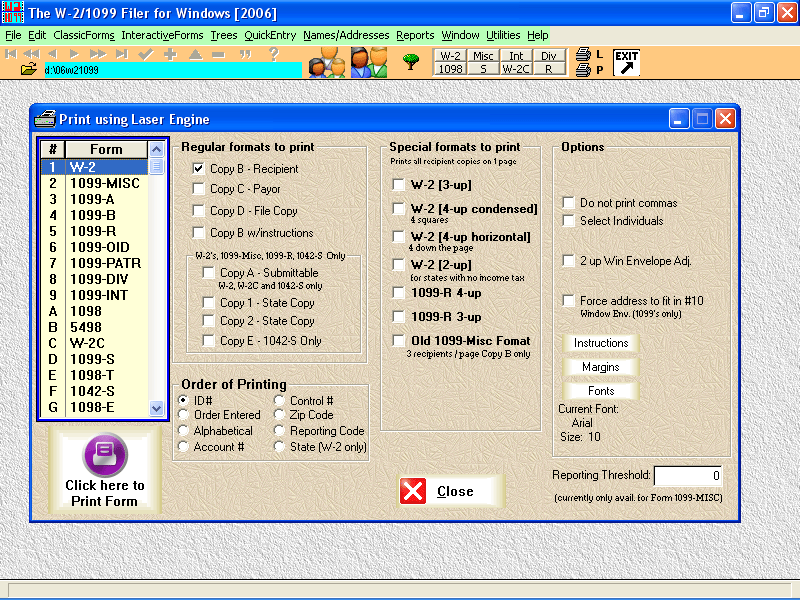Click the next record single right arrow
Image resolution: width=800 pixels, height=600 pixels.
(74, 54)
